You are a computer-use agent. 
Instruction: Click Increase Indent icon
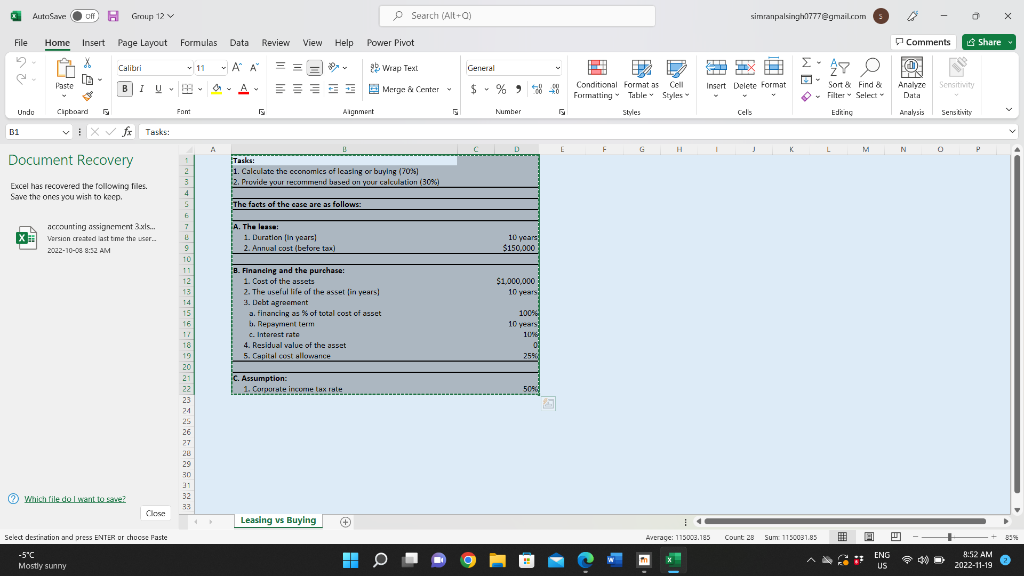tap(350, 89)
